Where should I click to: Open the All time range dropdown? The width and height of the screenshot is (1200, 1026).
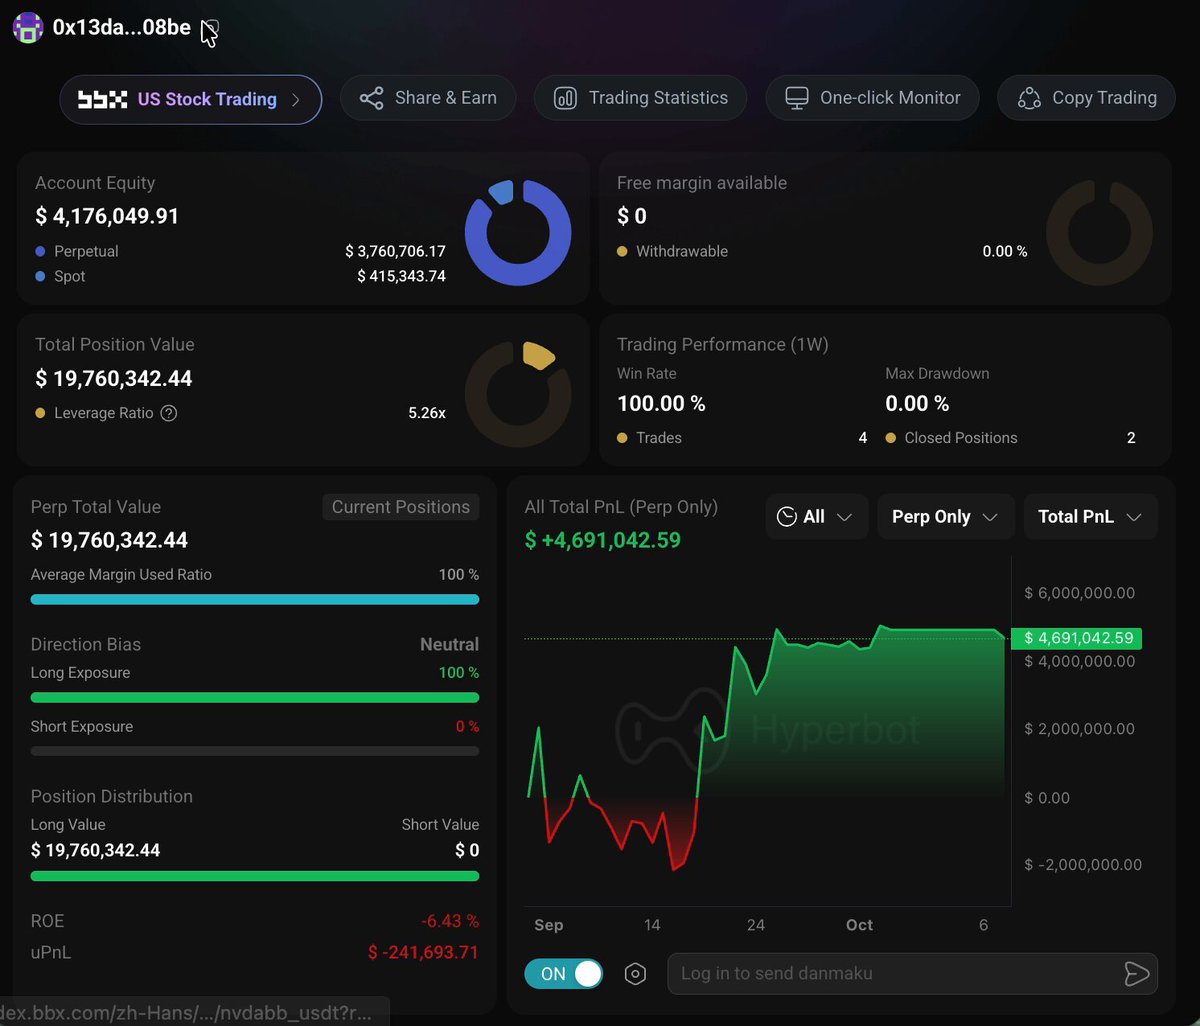[x=817, y=517]
